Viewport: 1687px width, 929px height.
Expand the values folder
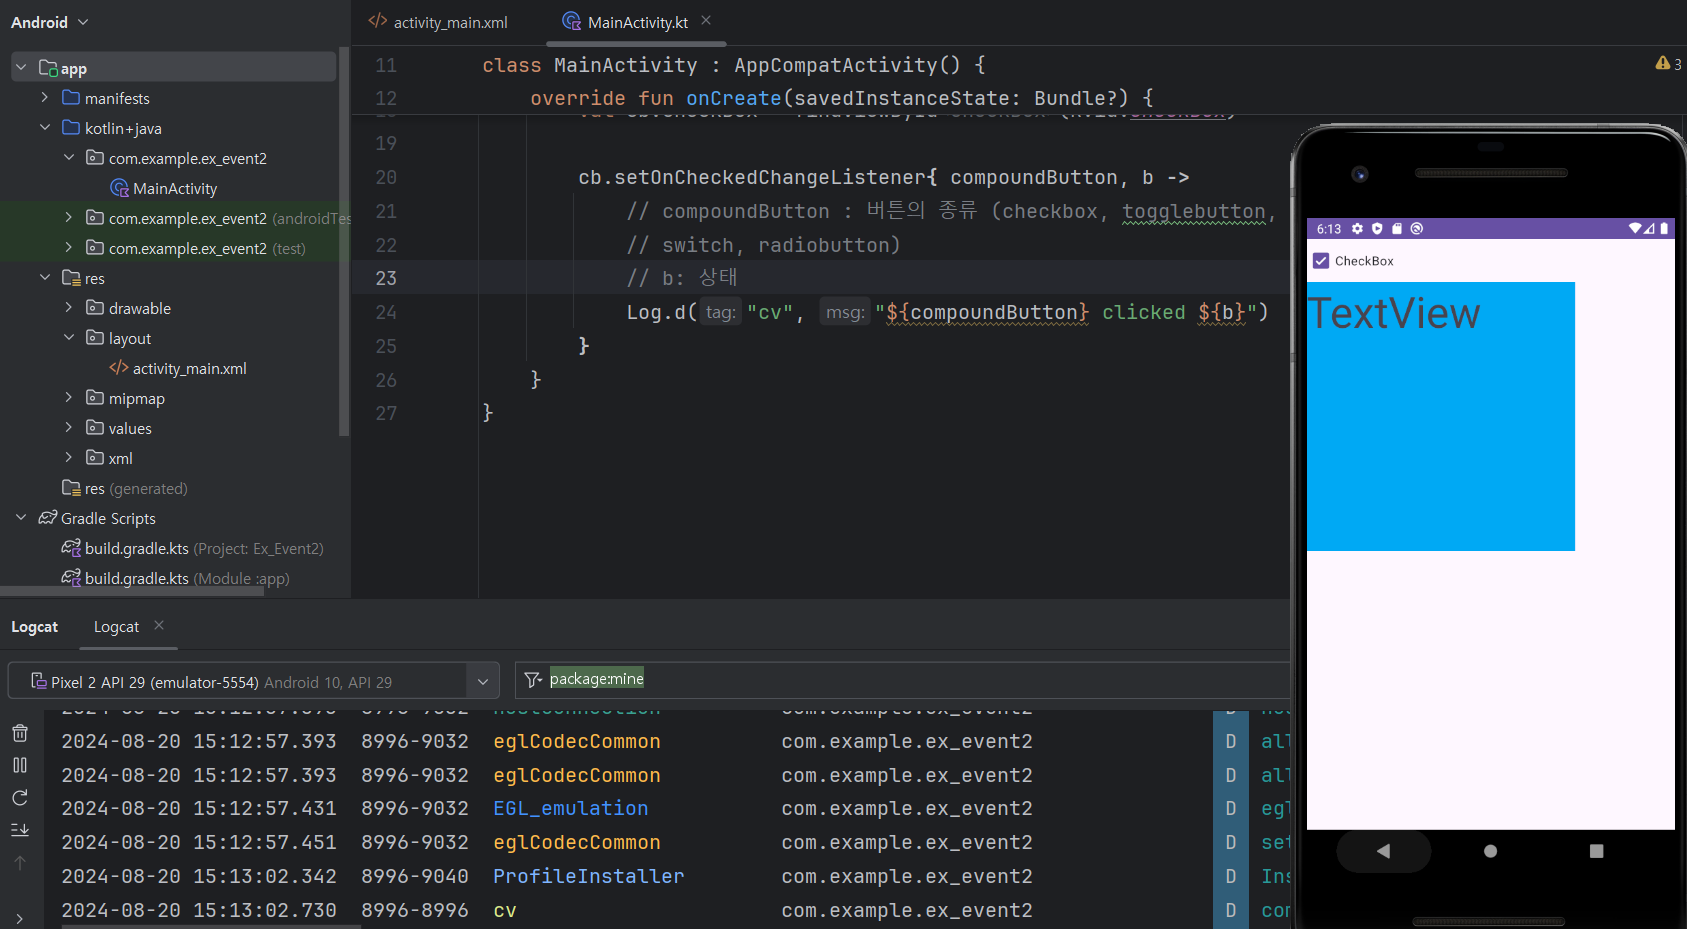69,428
